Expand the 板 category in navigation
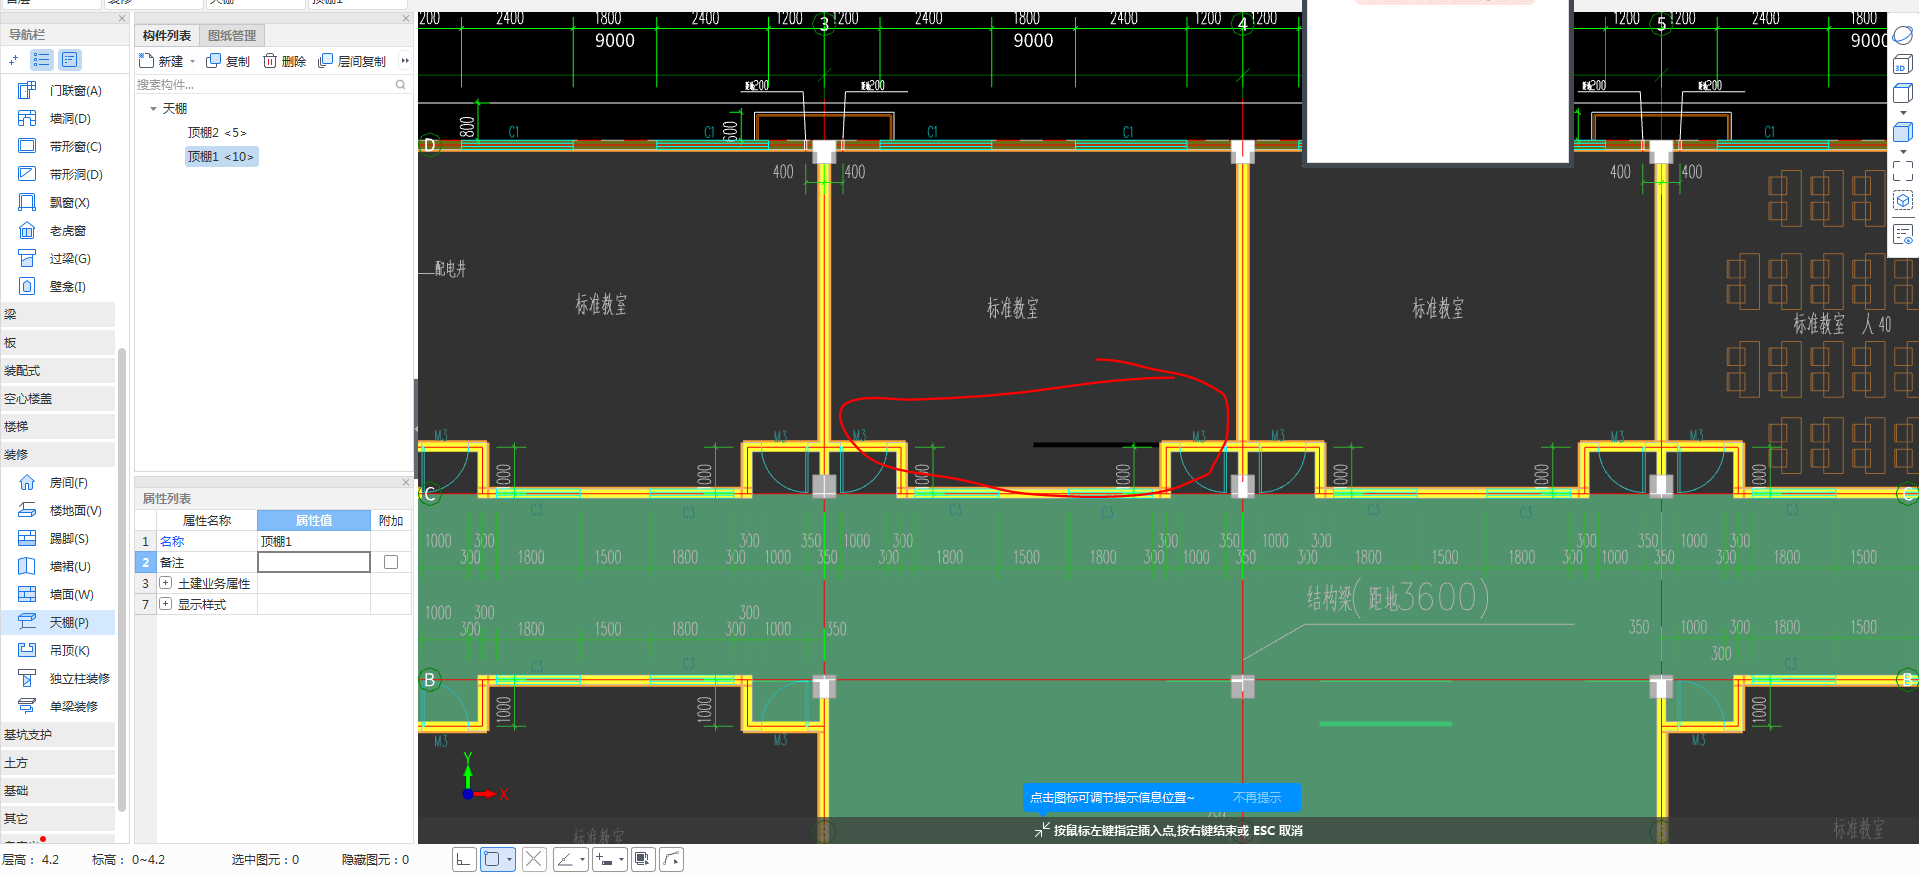This screenshot has height=874, width=1919. 58,342
